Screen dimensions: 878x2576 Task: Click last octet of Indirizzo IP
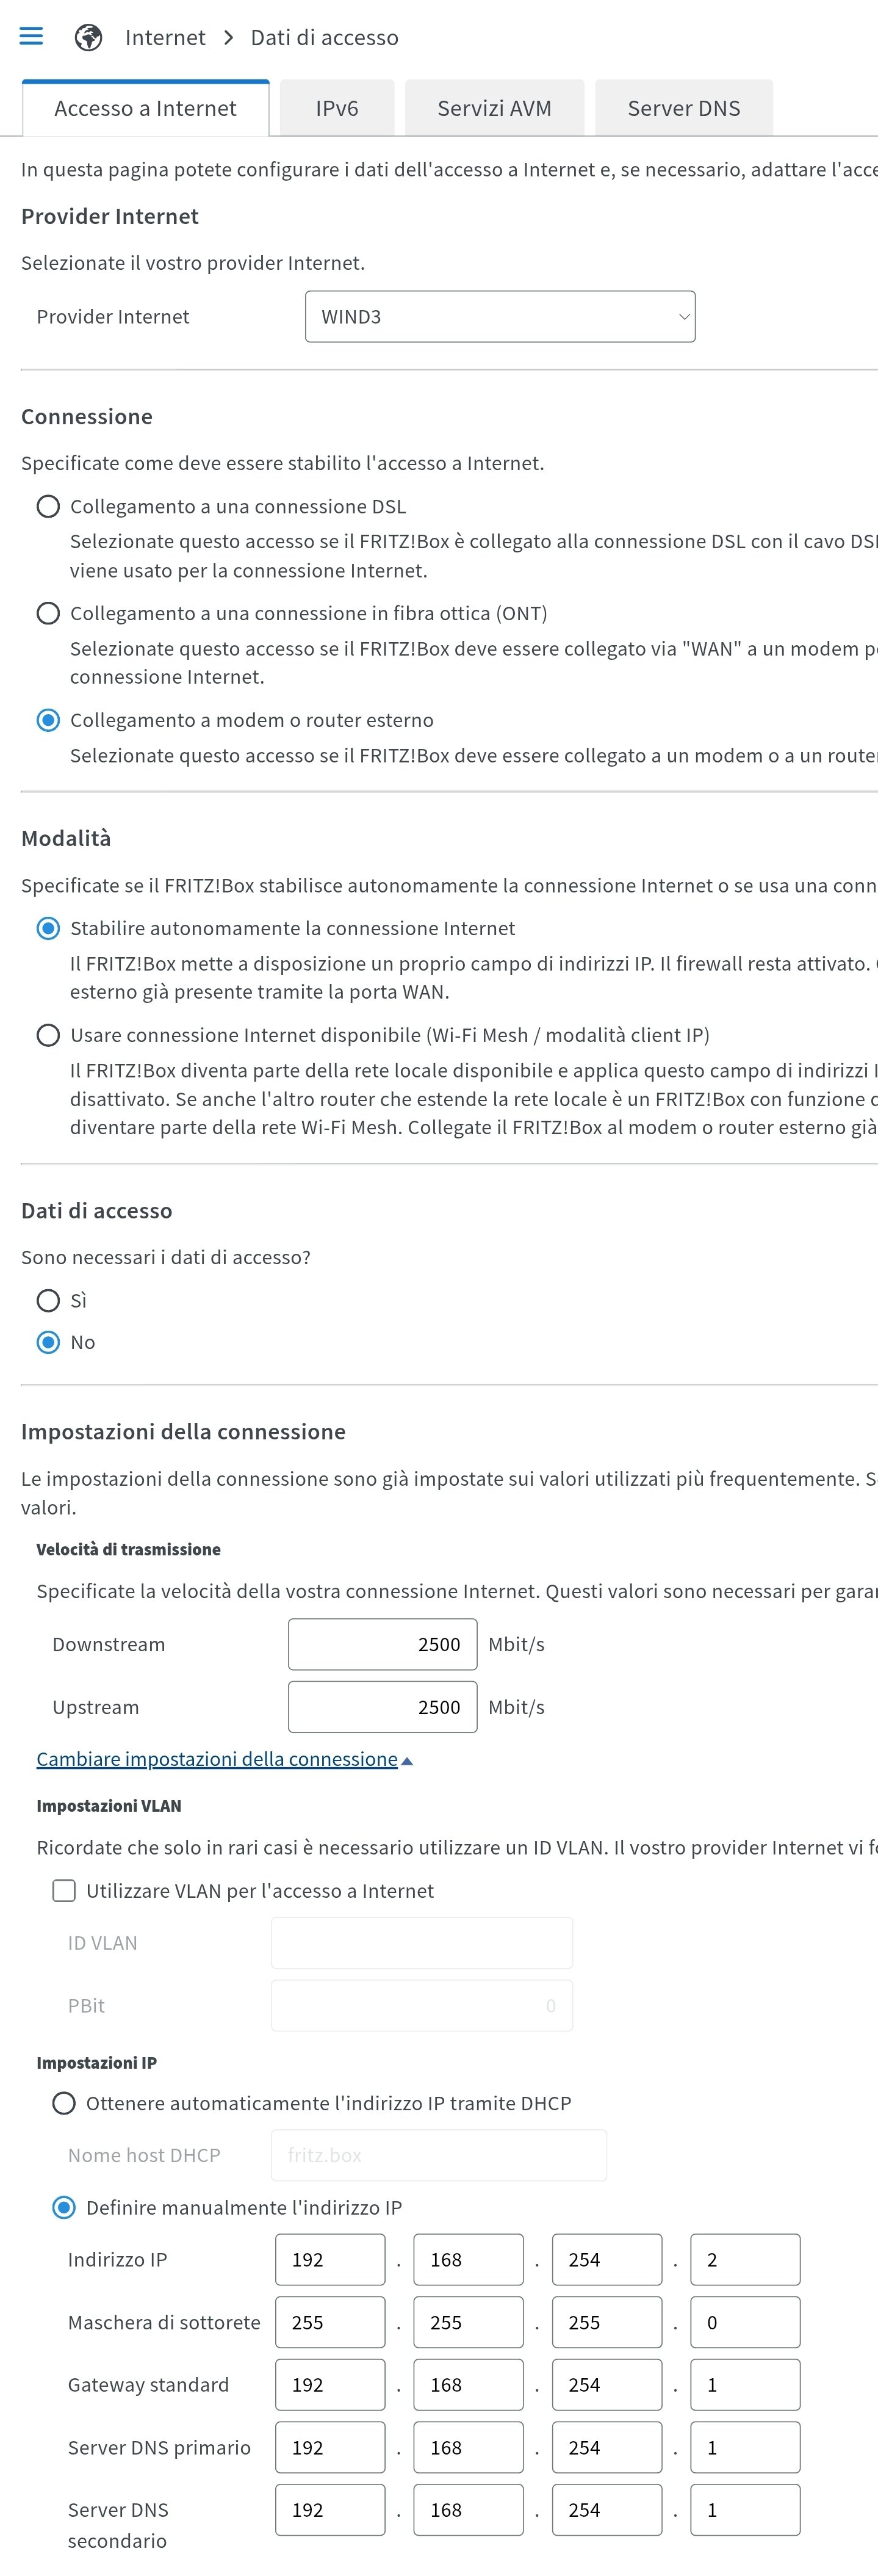[x=745, y=2259]
